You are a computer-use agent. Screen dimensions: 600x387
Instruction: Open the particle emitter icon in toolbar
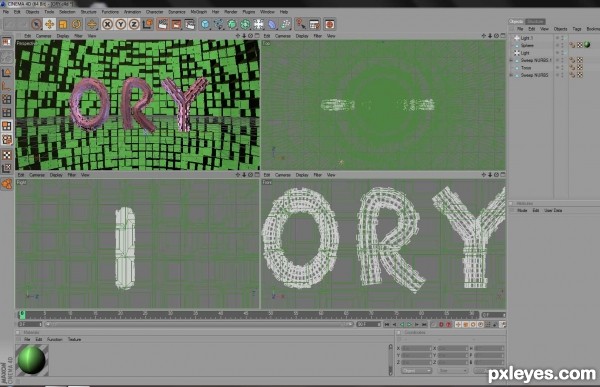point(285,24)
